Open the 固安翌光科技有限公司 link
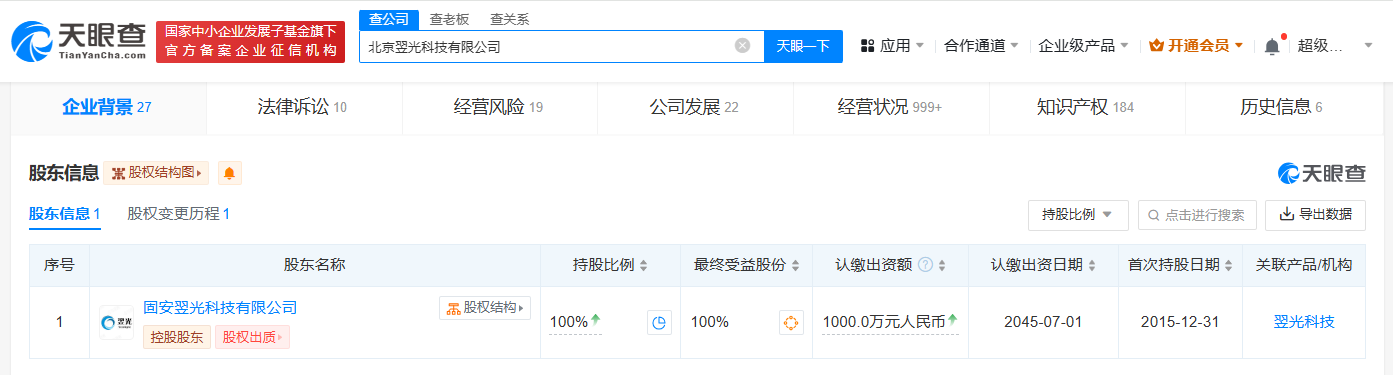The width and height of the screenshot is (1393, 375). pyautogui.click(x=220, y=308)
